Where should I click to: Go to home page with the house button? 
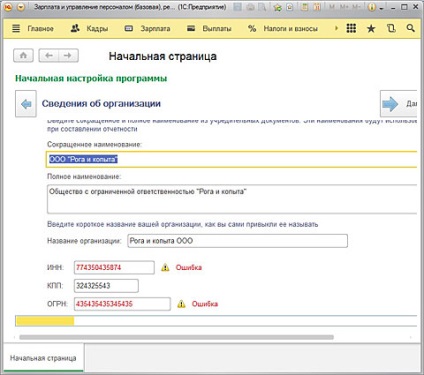click(x=23, y=55)
